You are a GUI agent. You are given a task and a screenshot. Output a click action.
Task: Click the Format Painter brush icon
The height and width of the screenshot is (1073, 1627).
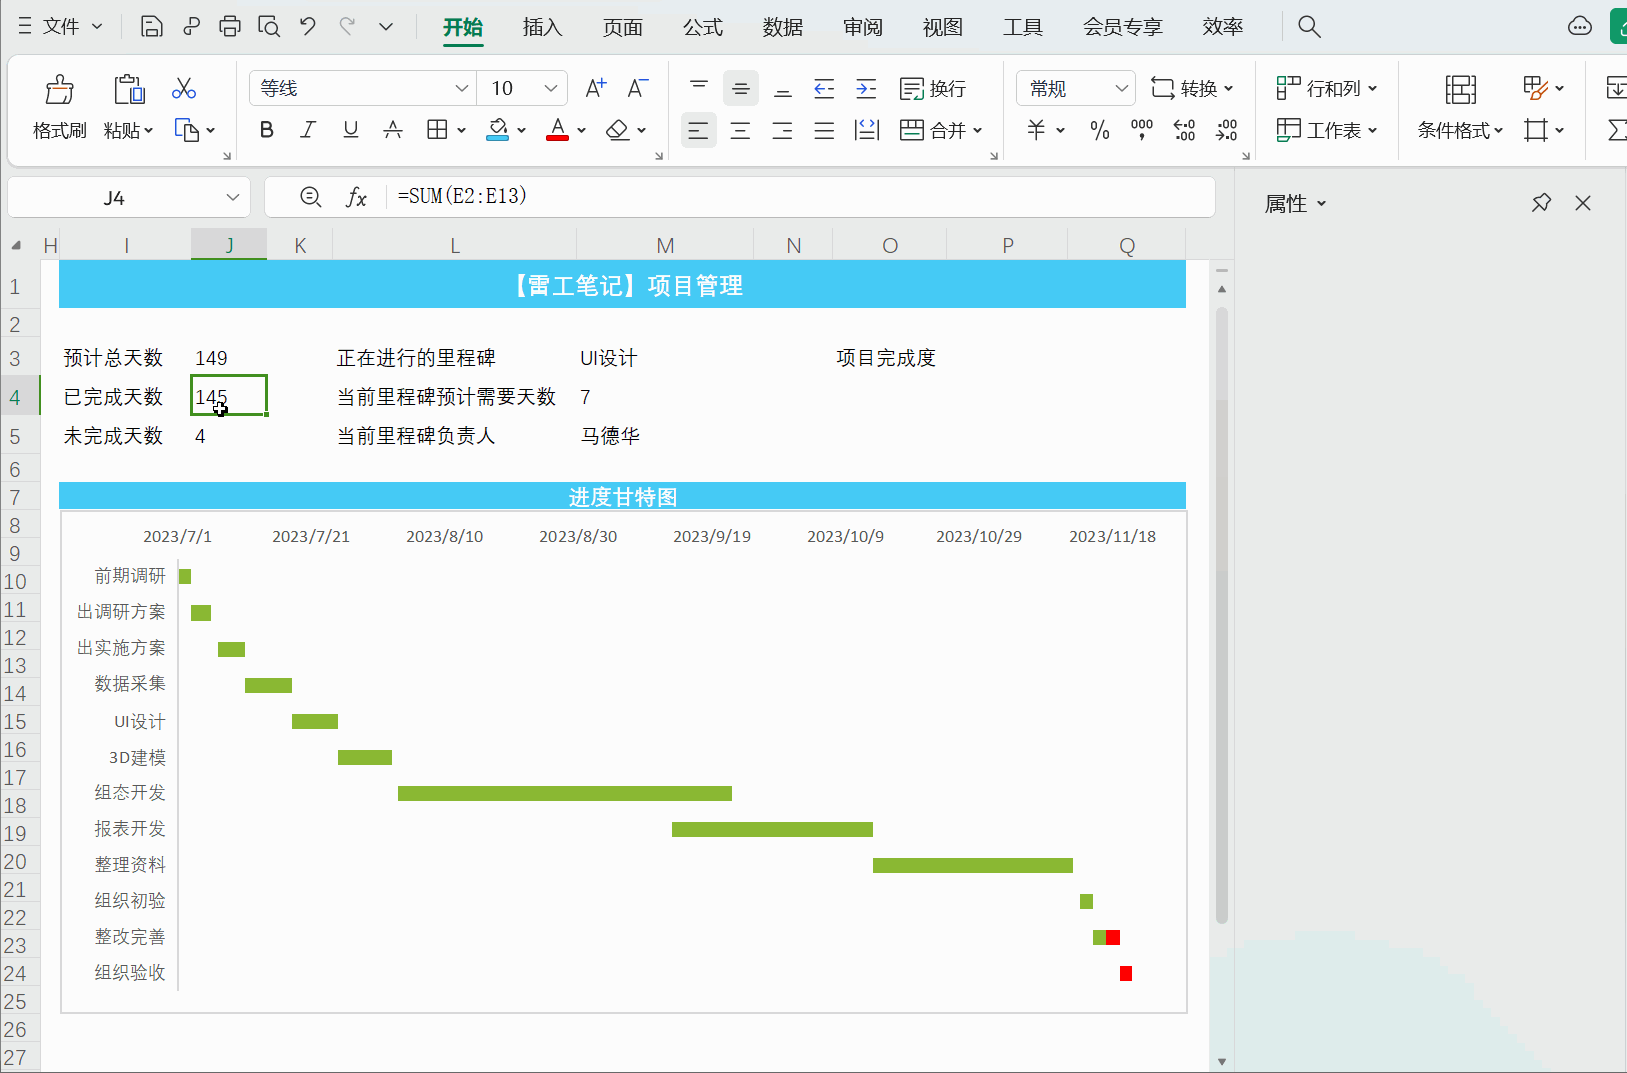(x=59, y=90)
